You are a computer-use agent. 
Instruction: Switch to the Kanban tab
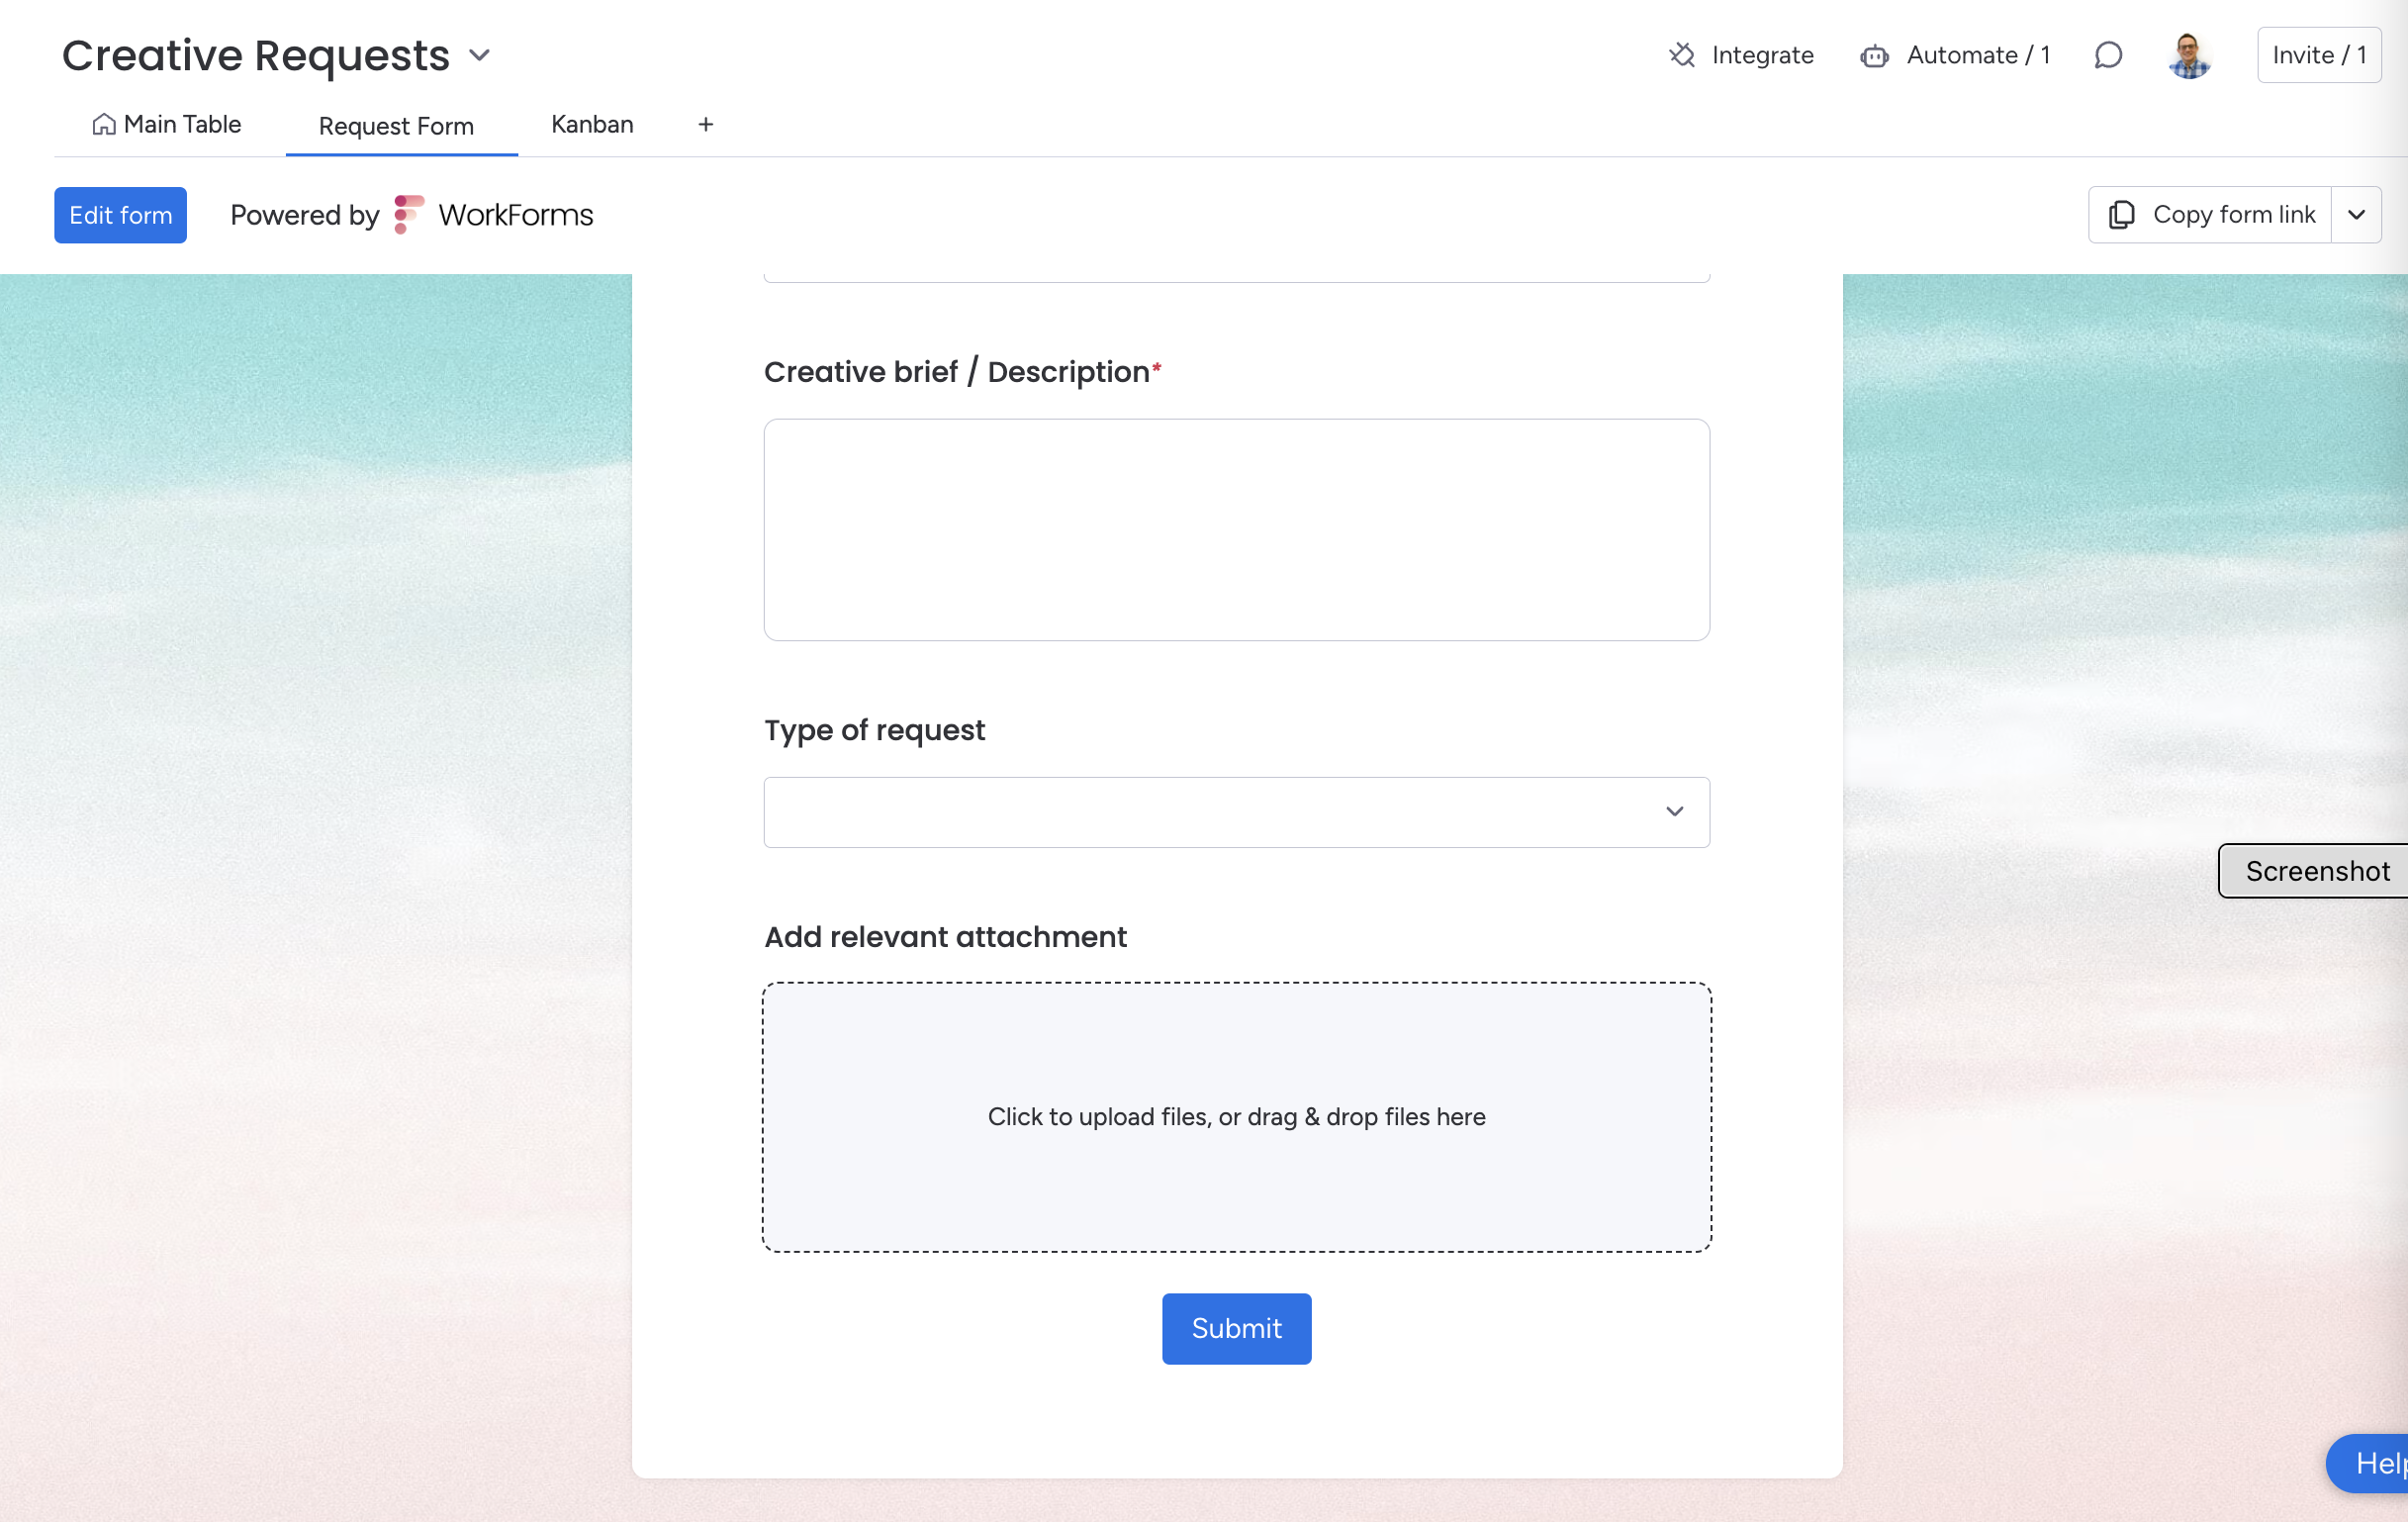point(592,124)
